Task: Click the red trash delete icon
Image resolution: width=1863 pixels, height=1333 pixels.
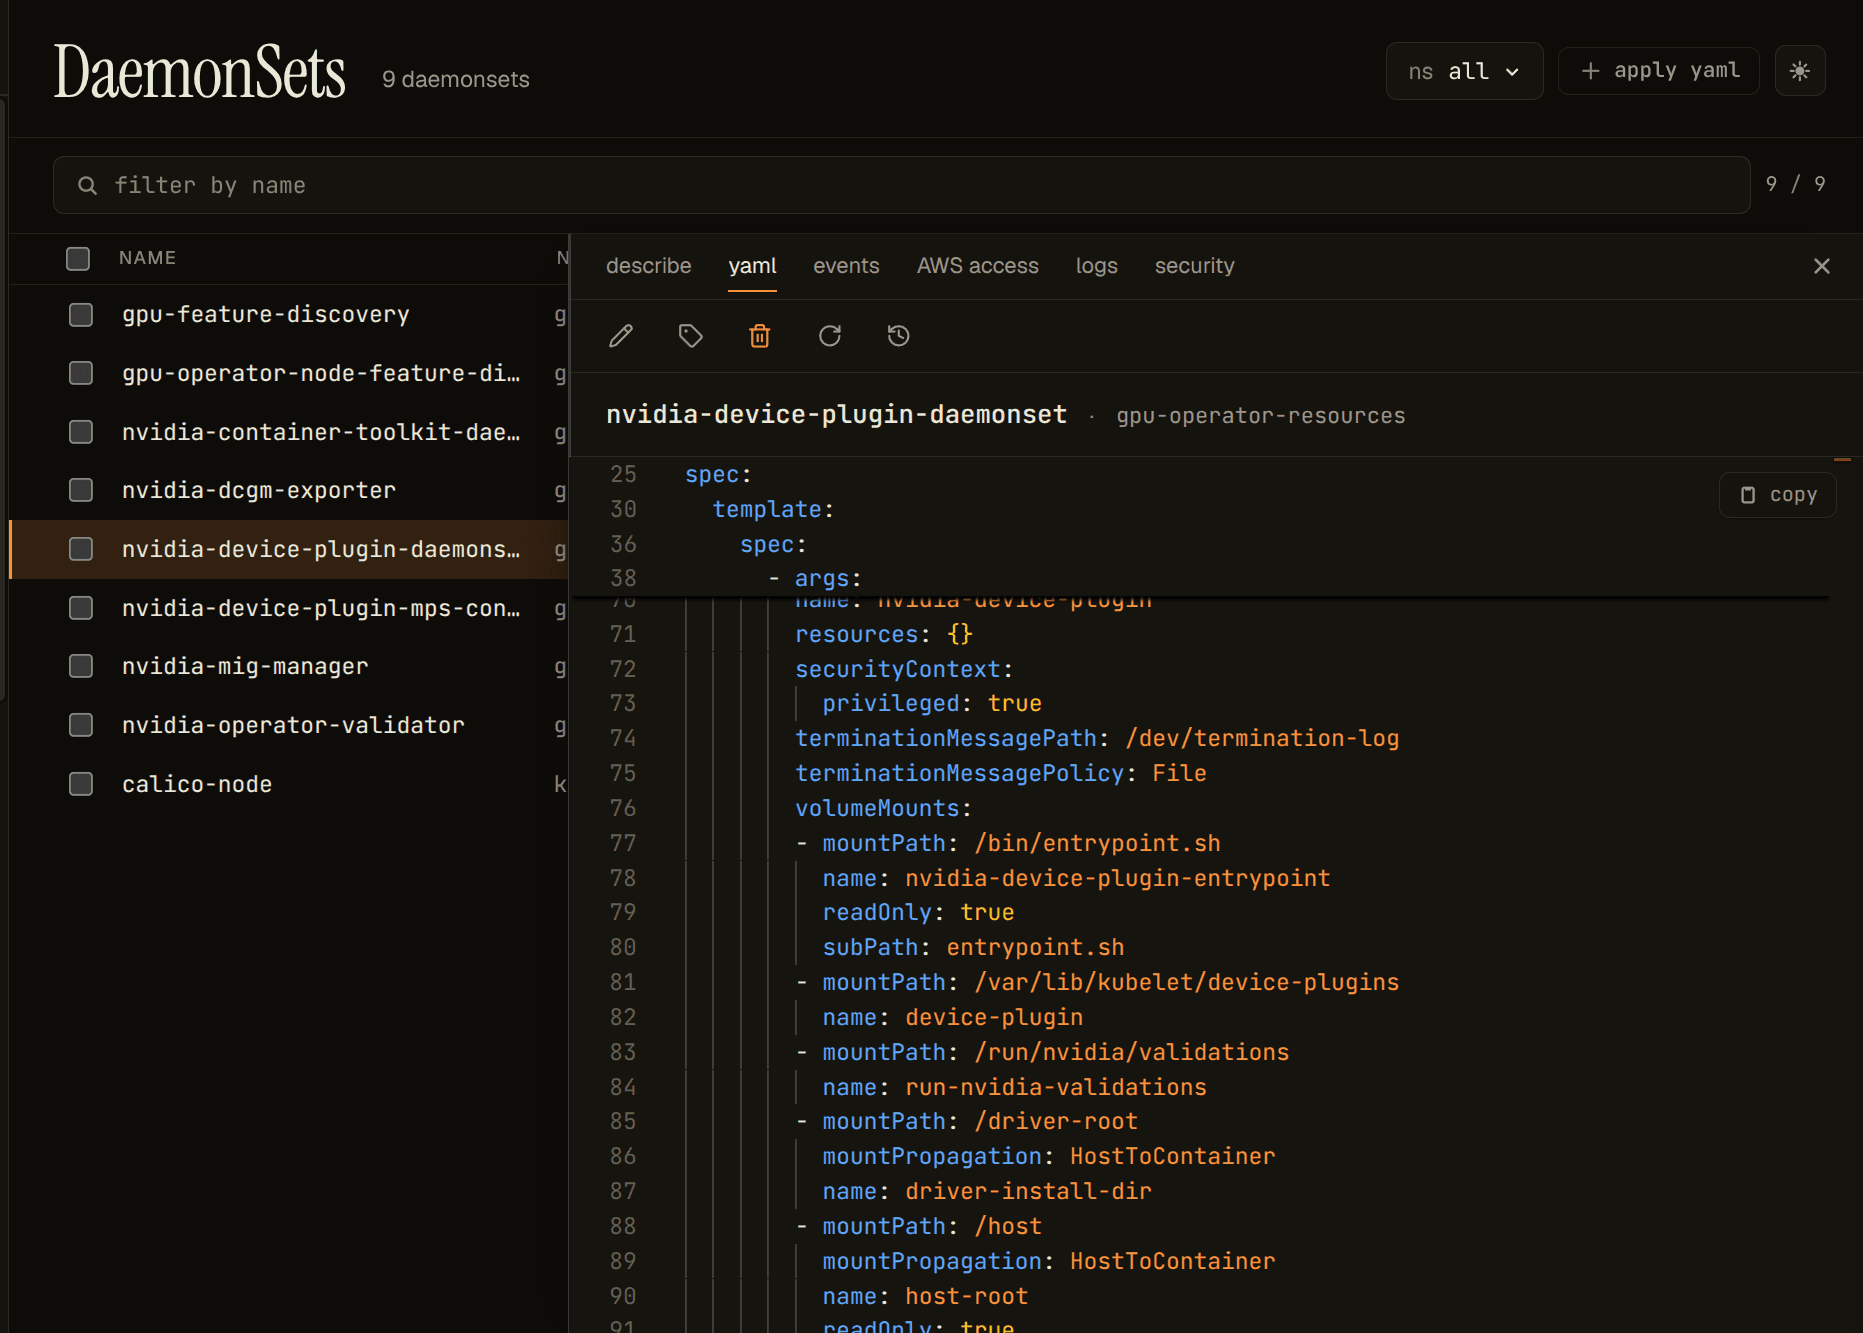Action: tap(760, 336)
